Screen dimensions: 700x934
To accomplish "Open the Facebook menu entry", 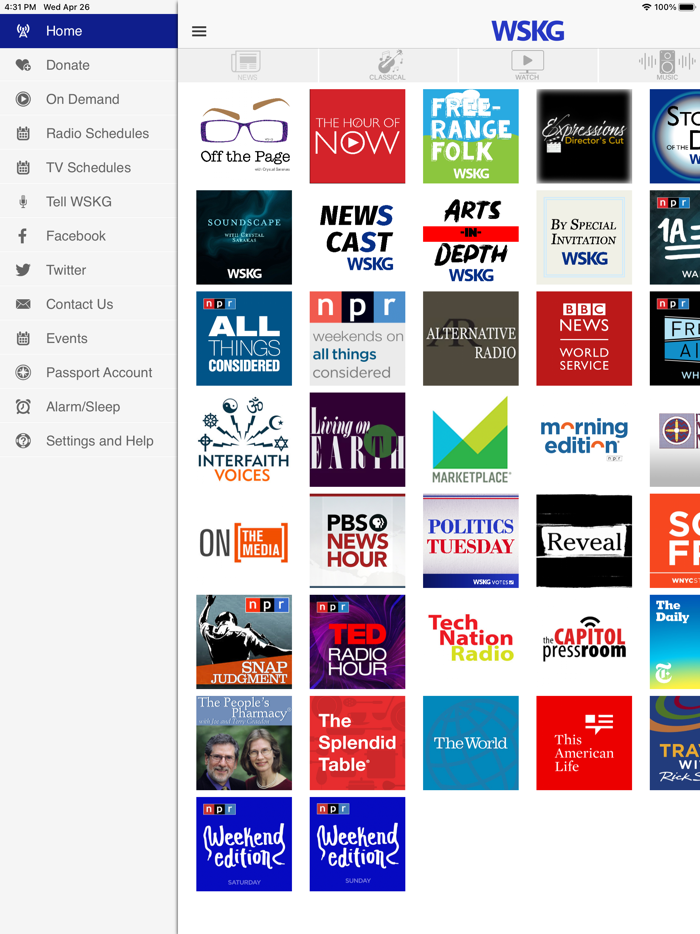I will (x=89, y=236).
